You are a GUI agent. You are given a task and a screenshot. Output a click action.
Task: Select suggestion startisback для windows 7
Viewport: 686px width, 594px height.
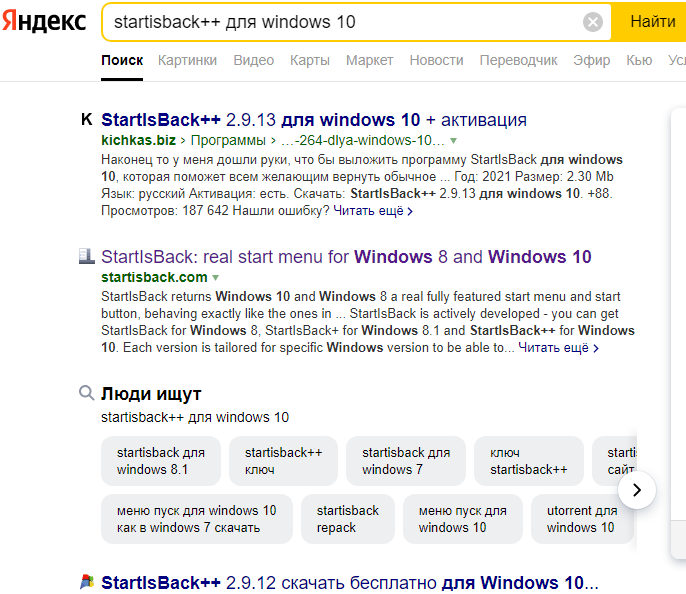click(406, 461)
